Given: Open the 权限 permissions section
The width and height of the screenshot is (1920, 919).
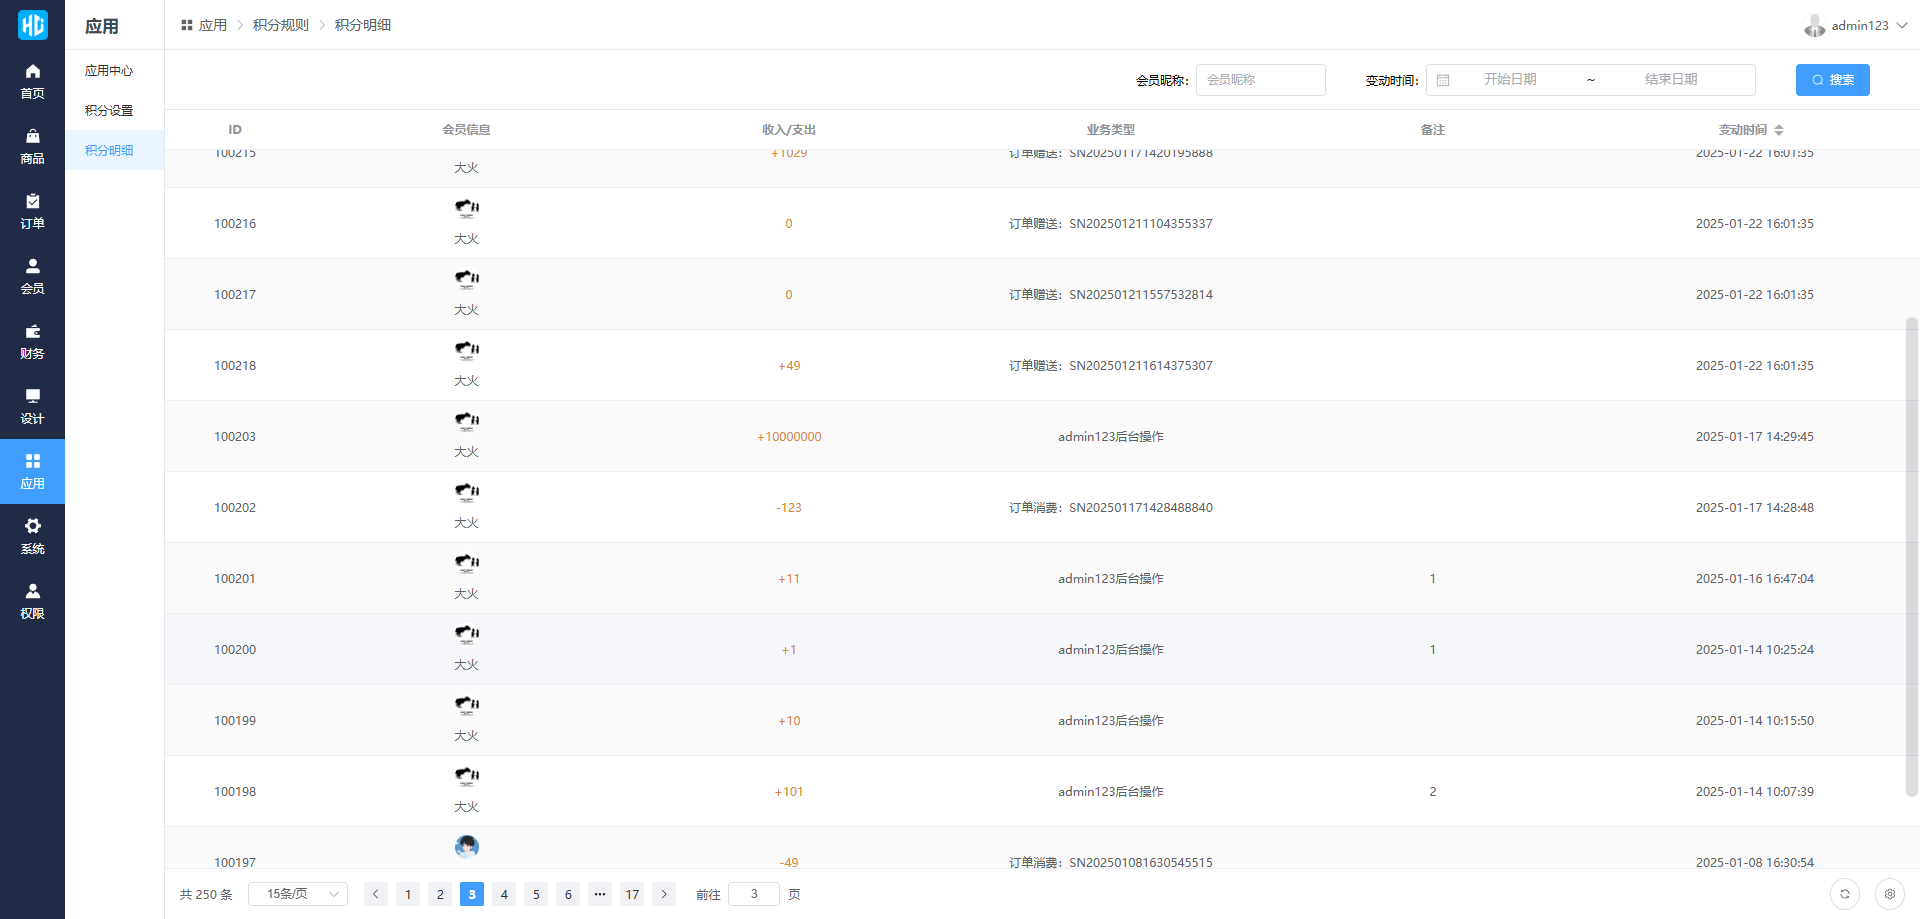Looking at the screenshot, I should click(32, 601).
